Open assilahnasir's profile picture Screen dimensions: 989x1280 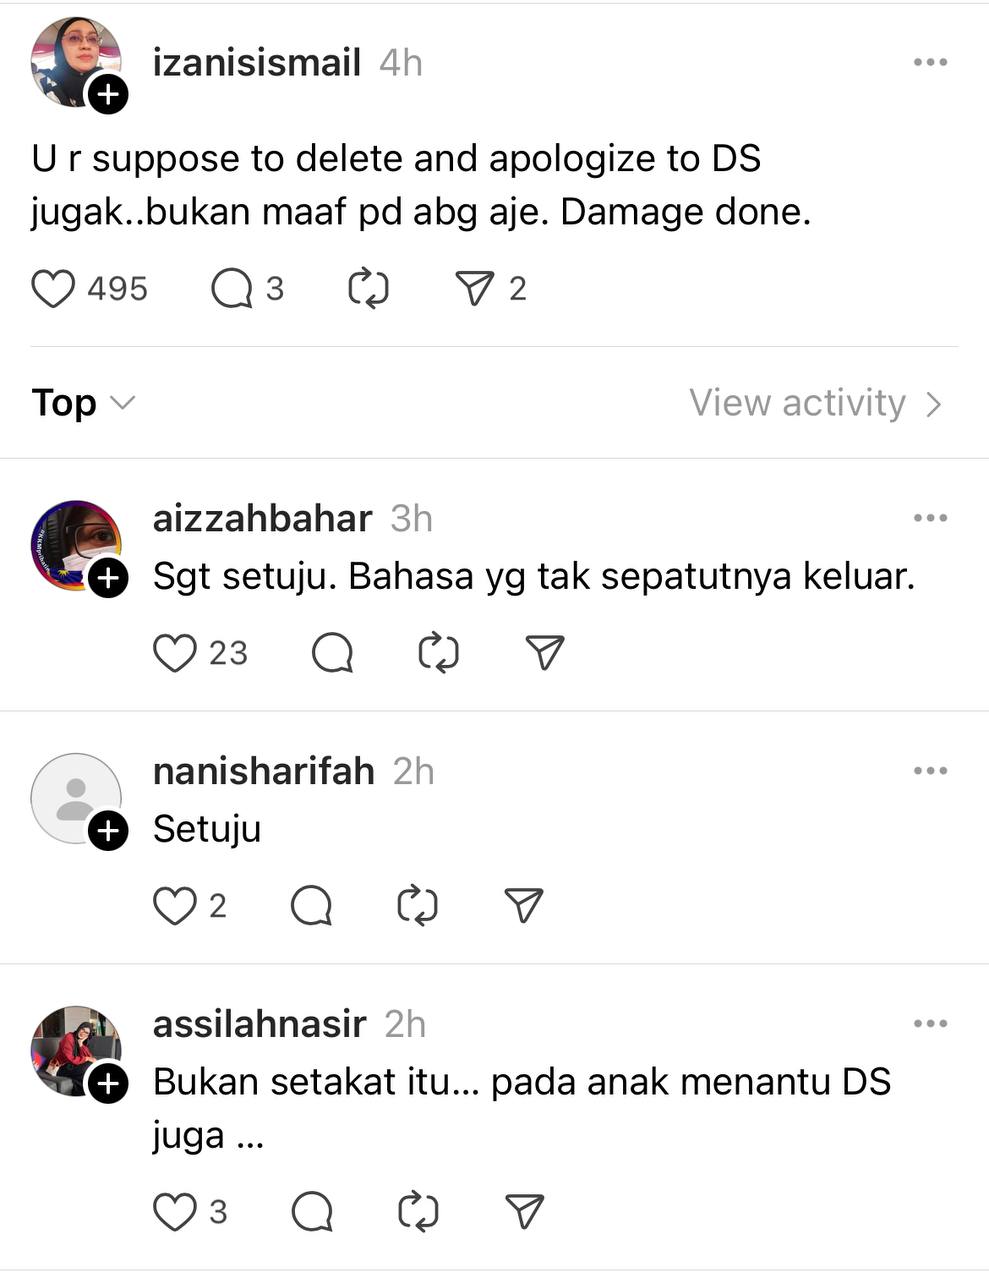point(76,1050)
